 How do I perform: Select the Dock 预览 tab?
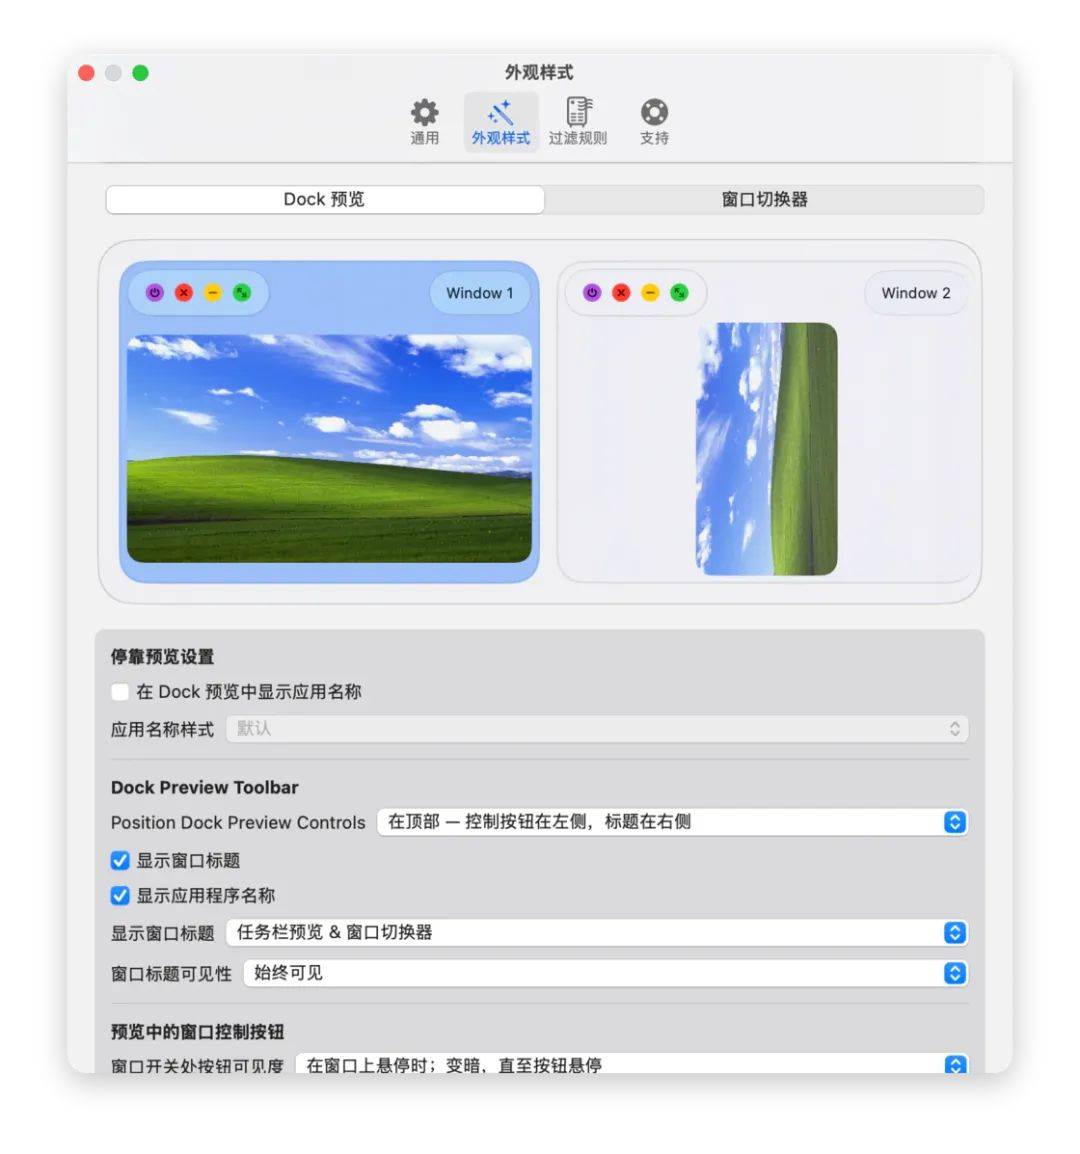[x=324, y=200]
